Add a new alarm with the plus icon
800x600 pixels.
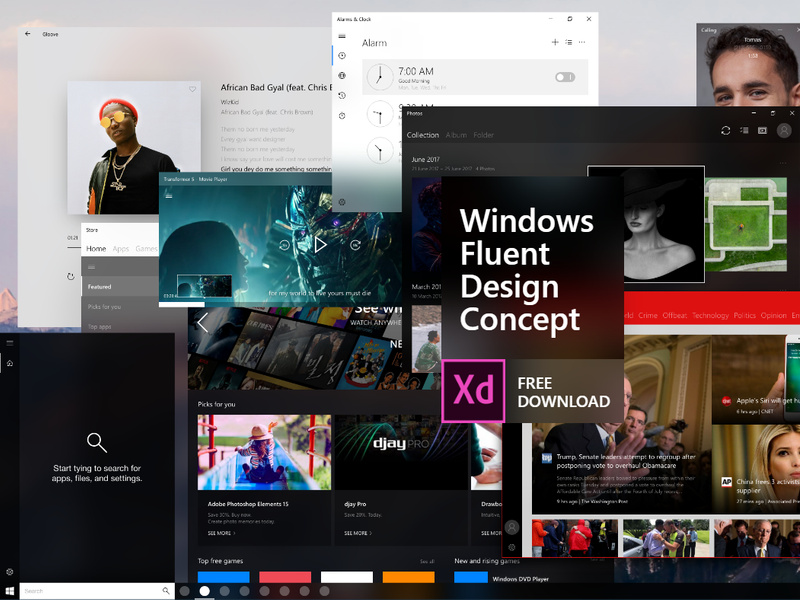[557, 42]
